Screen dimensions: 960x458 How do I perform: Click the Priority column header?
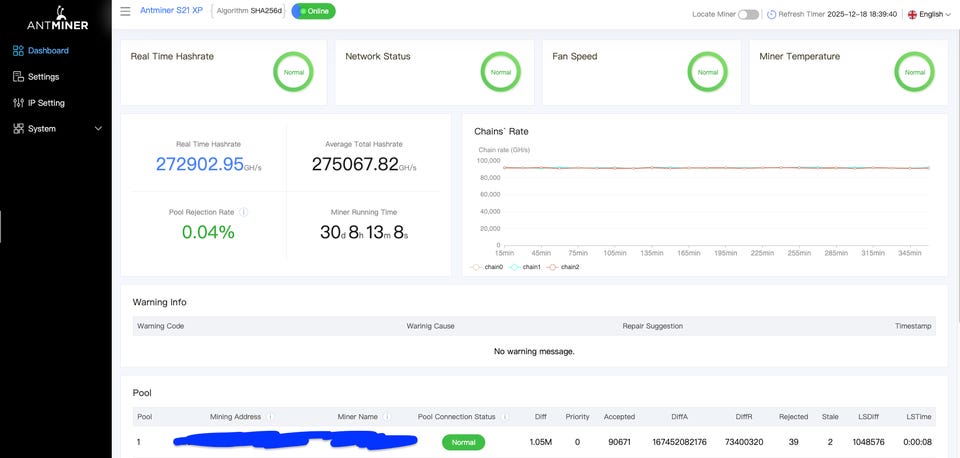577,416
